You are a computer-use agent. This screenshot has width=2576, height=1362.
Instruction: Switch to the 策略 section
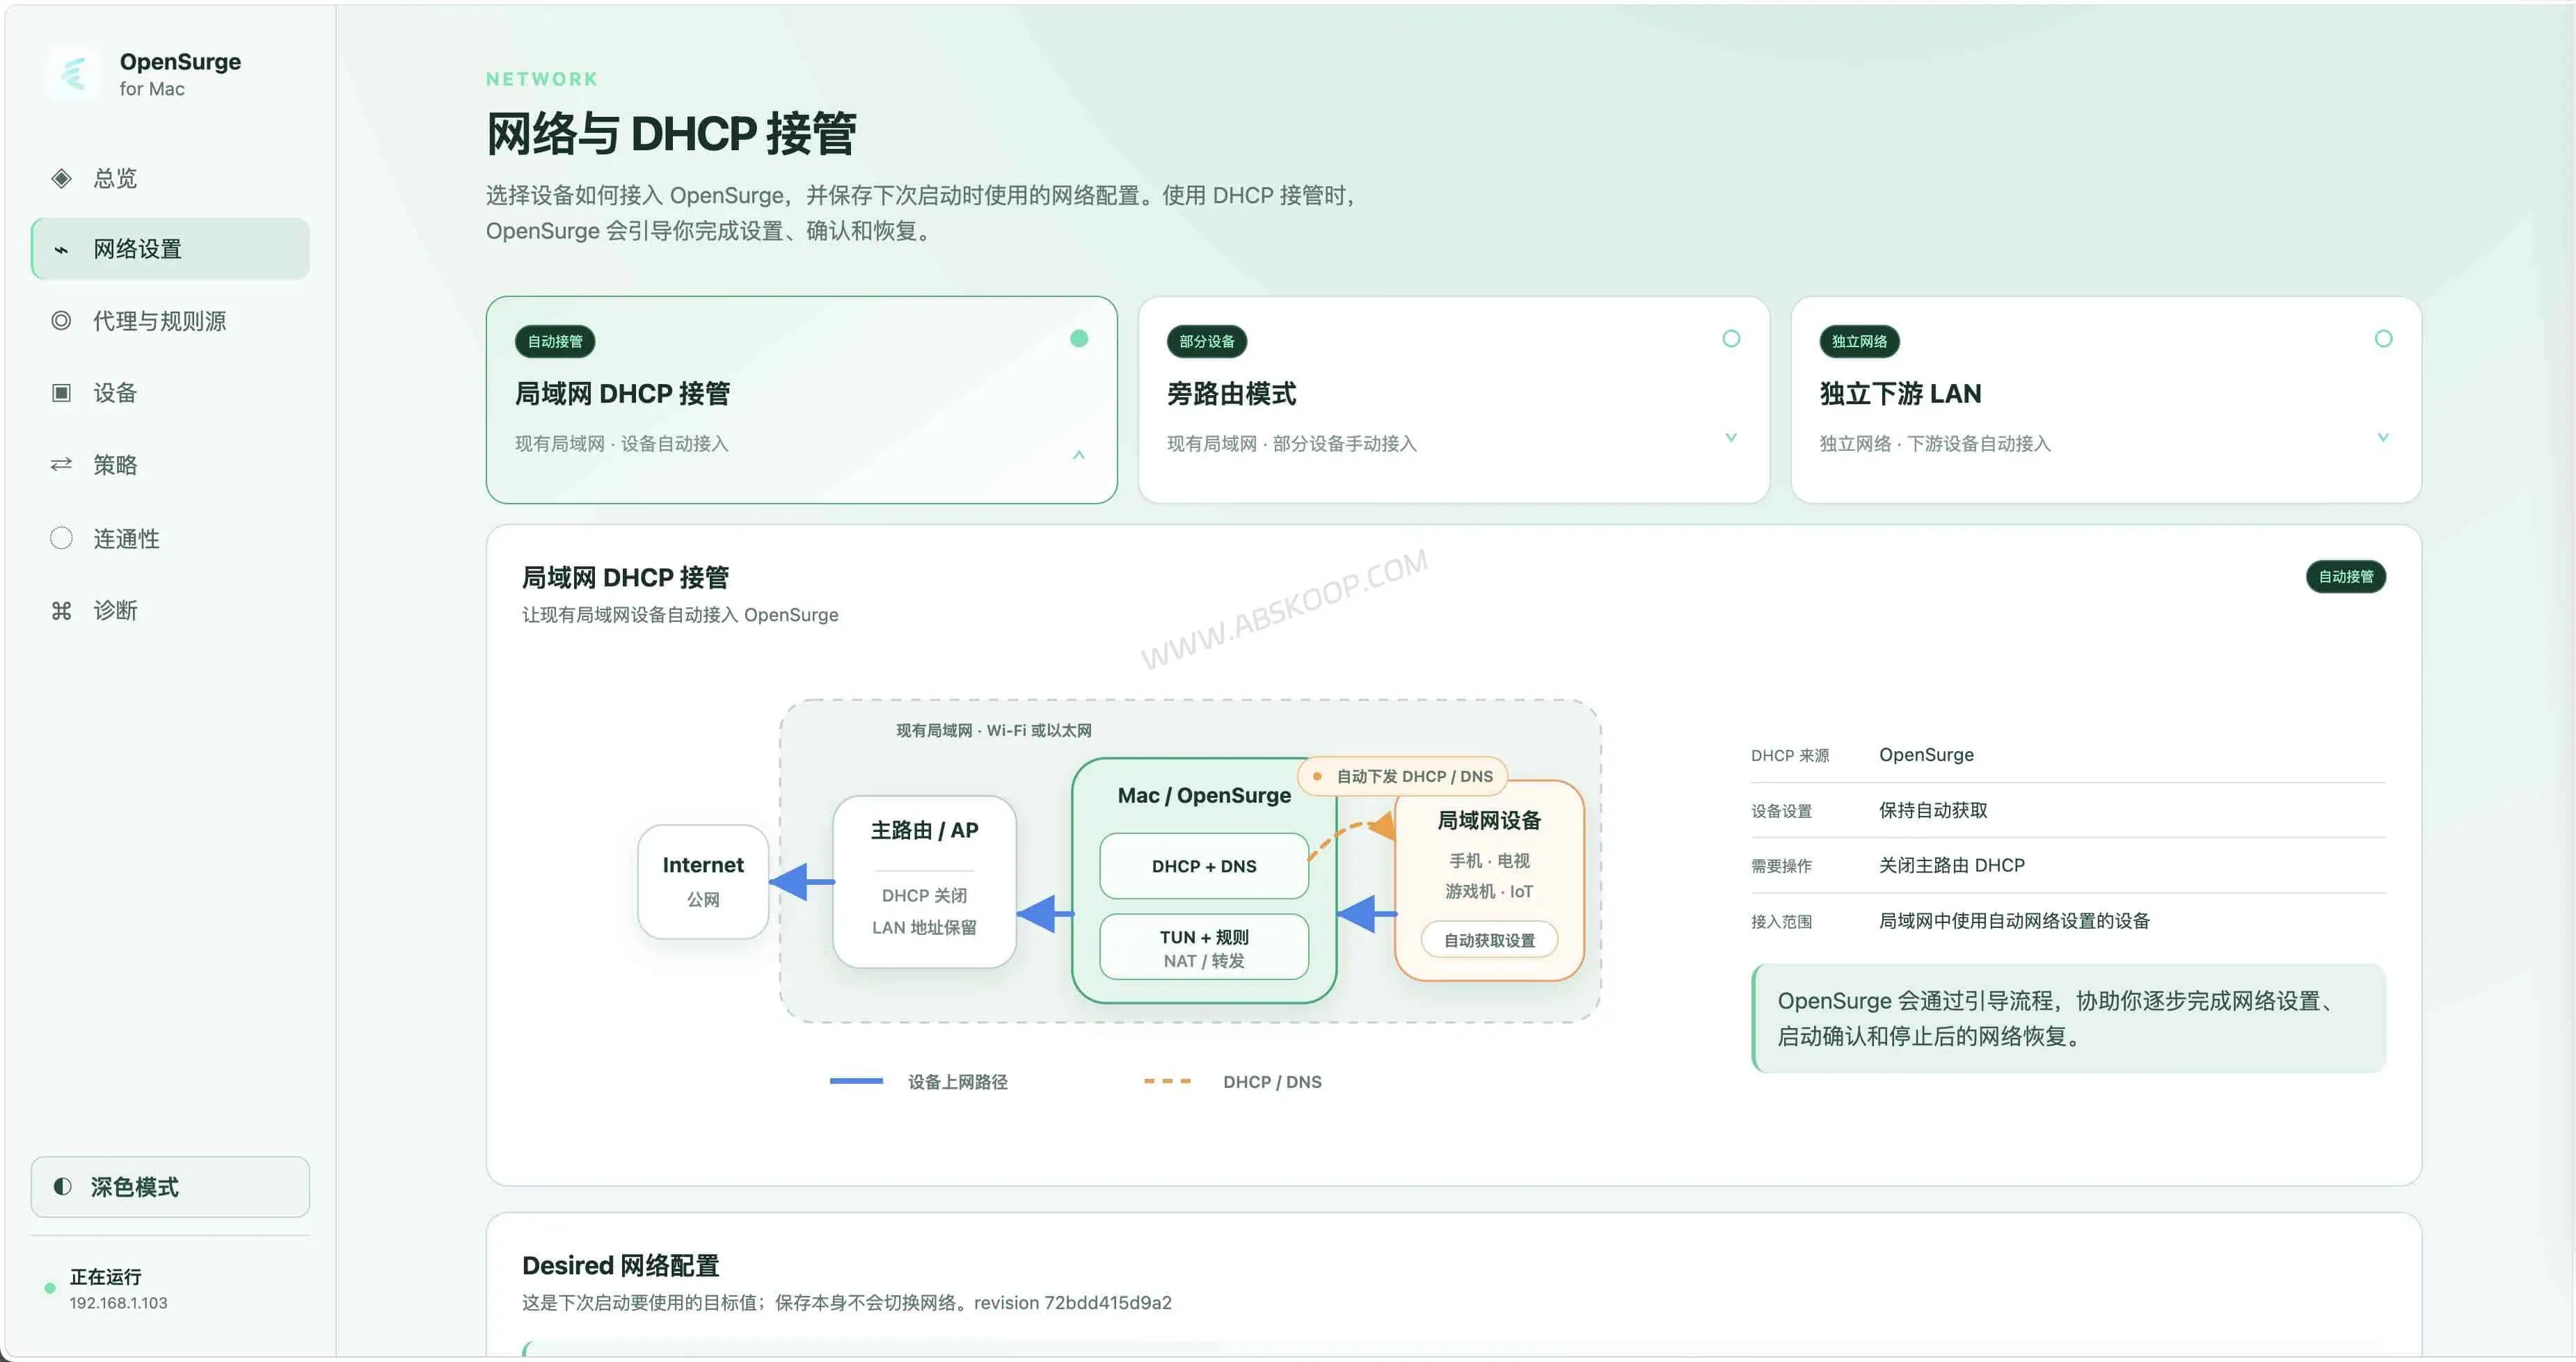pyautogui.click(x=170, y=465)
